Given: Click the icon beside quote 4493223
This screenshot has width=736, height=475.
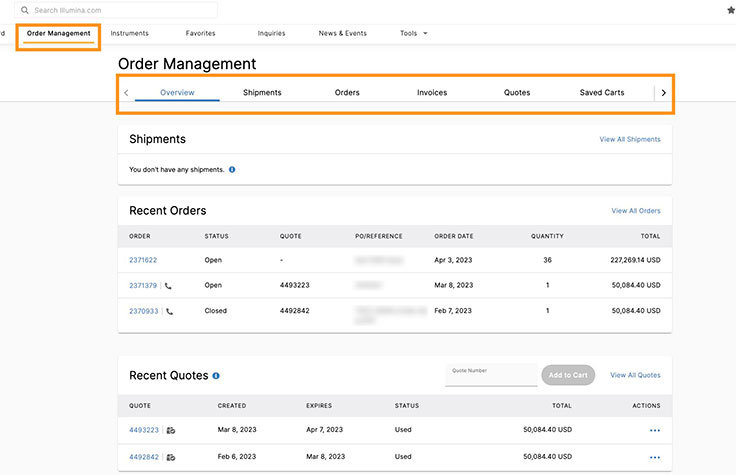Looking at the screenshot, I should pyautogui.click(x=171, y=430).
